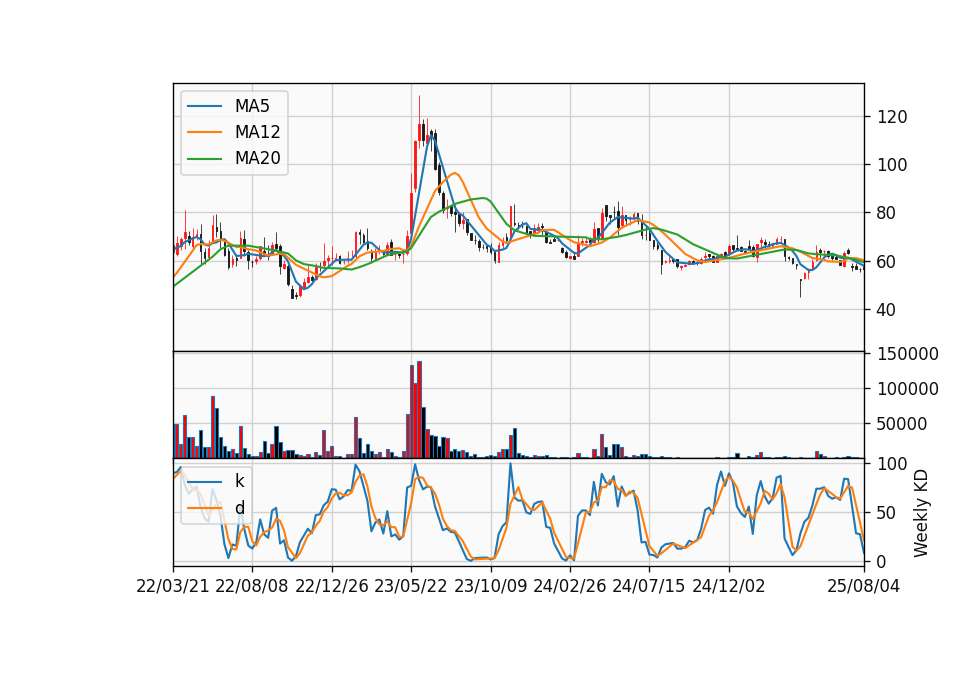Click the MA20 green line peak near 86

[x=484, y=198]
